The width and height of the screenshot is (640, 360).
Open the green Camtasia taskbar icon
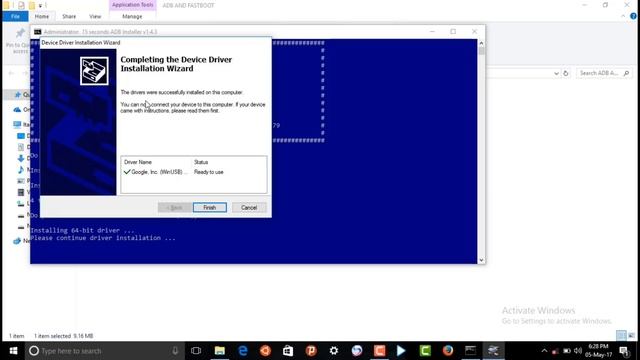(425, 351)
